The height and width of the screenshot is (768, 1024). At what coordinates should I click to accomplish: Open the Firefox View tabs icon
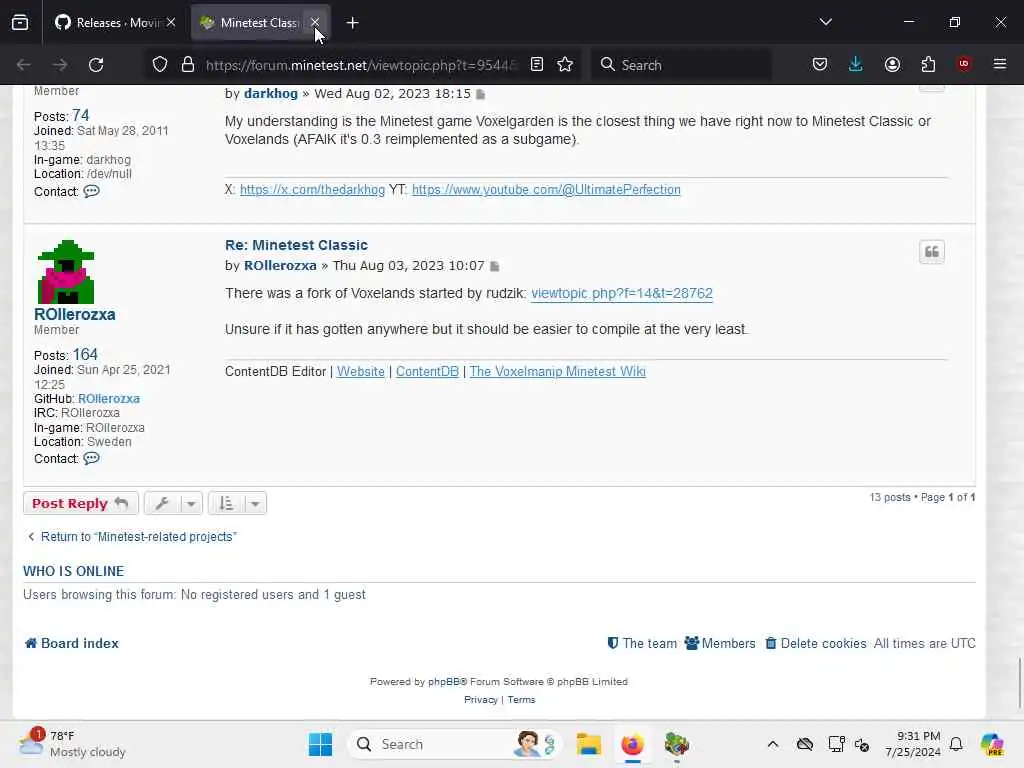point(20,23)
